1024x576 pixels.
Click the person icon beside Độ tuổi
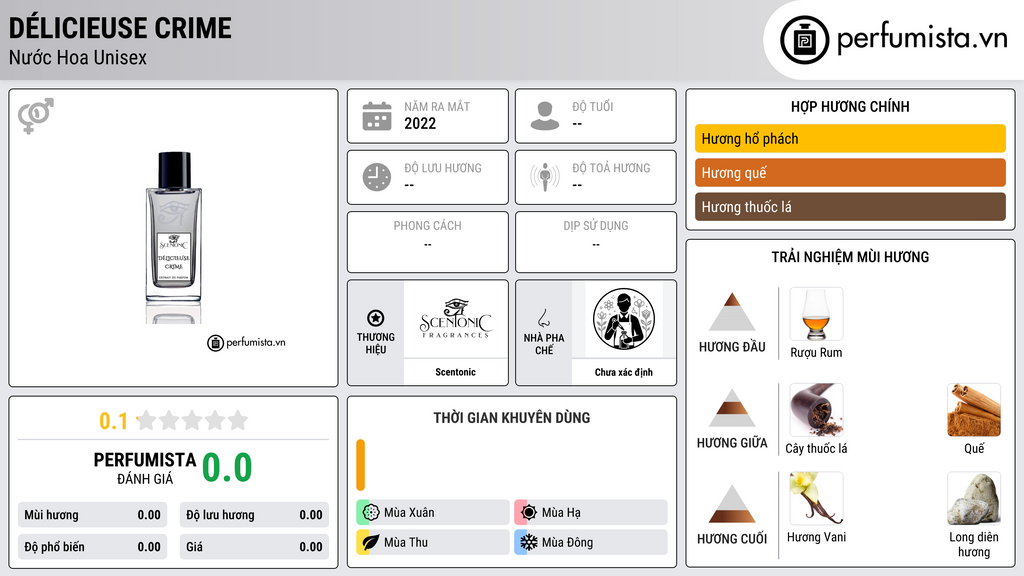click(x=545, y=116)
